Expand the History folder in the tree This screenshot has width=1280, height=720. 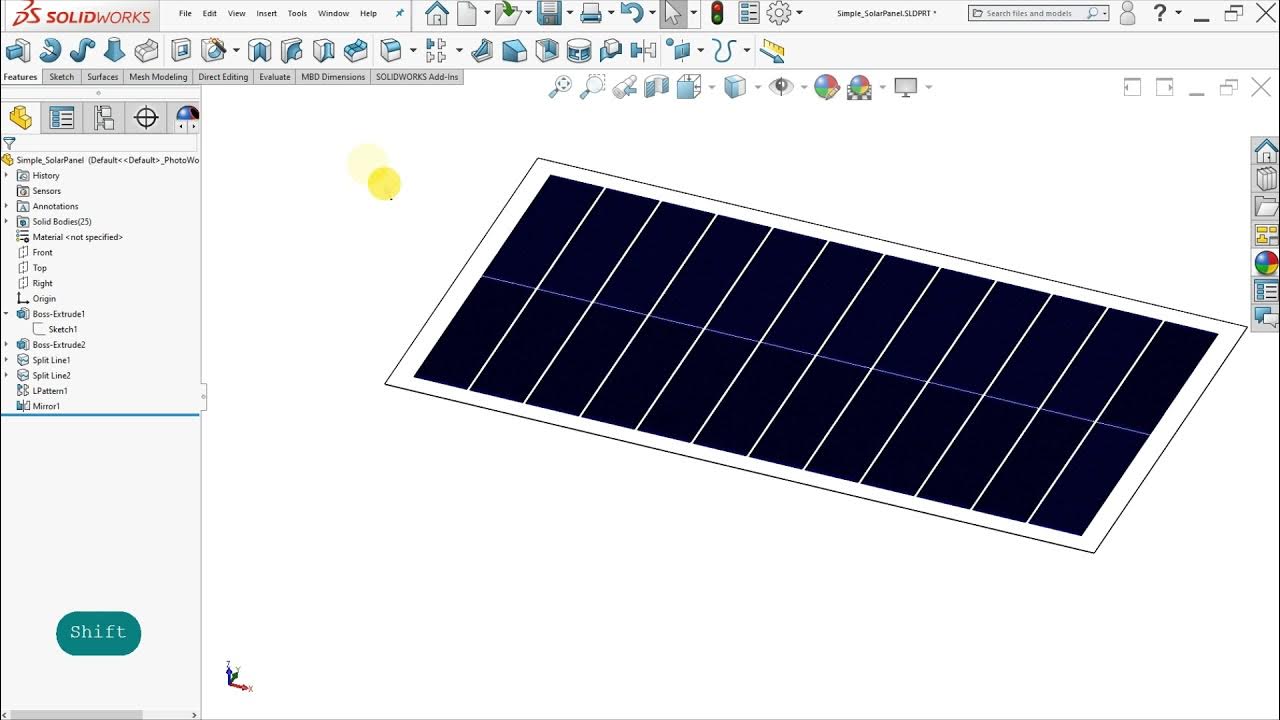[x=6, y=175]
